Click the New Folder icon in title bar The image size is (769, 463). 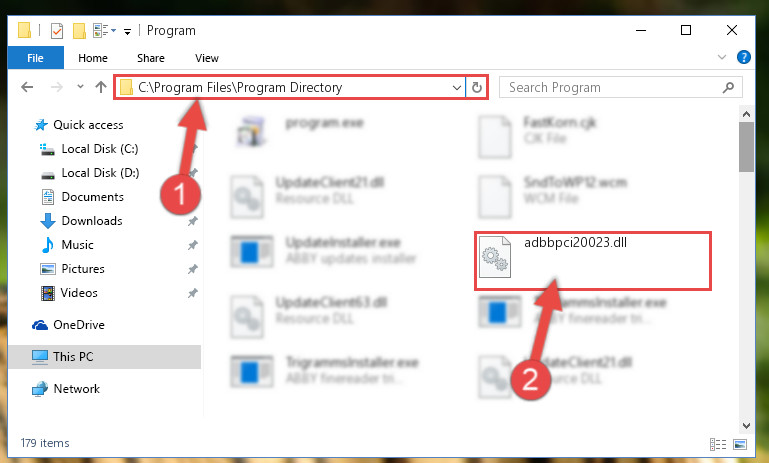[x=79, y=31]
